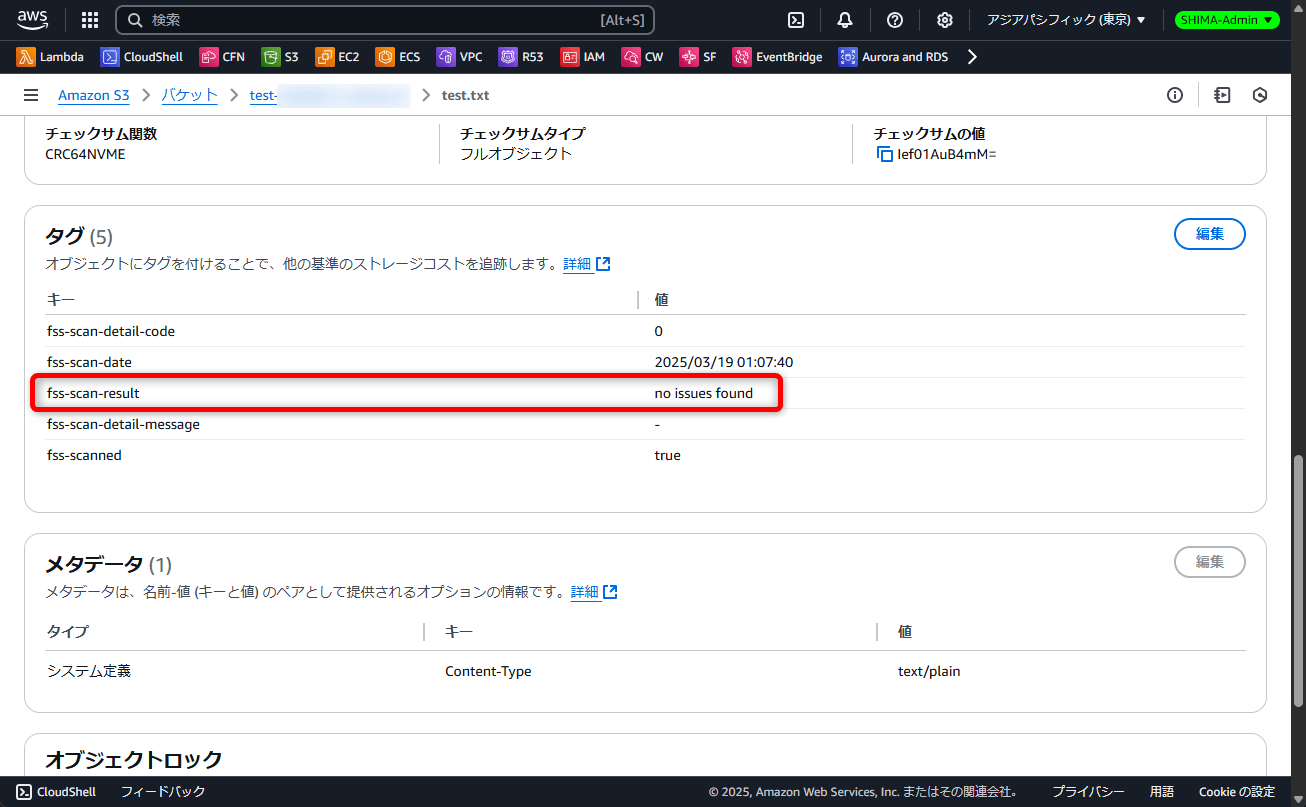Viewport: 1306px width, 807px height.
Task: Click 編集 button in タグ section
Action: click(x=1210, y=234)
